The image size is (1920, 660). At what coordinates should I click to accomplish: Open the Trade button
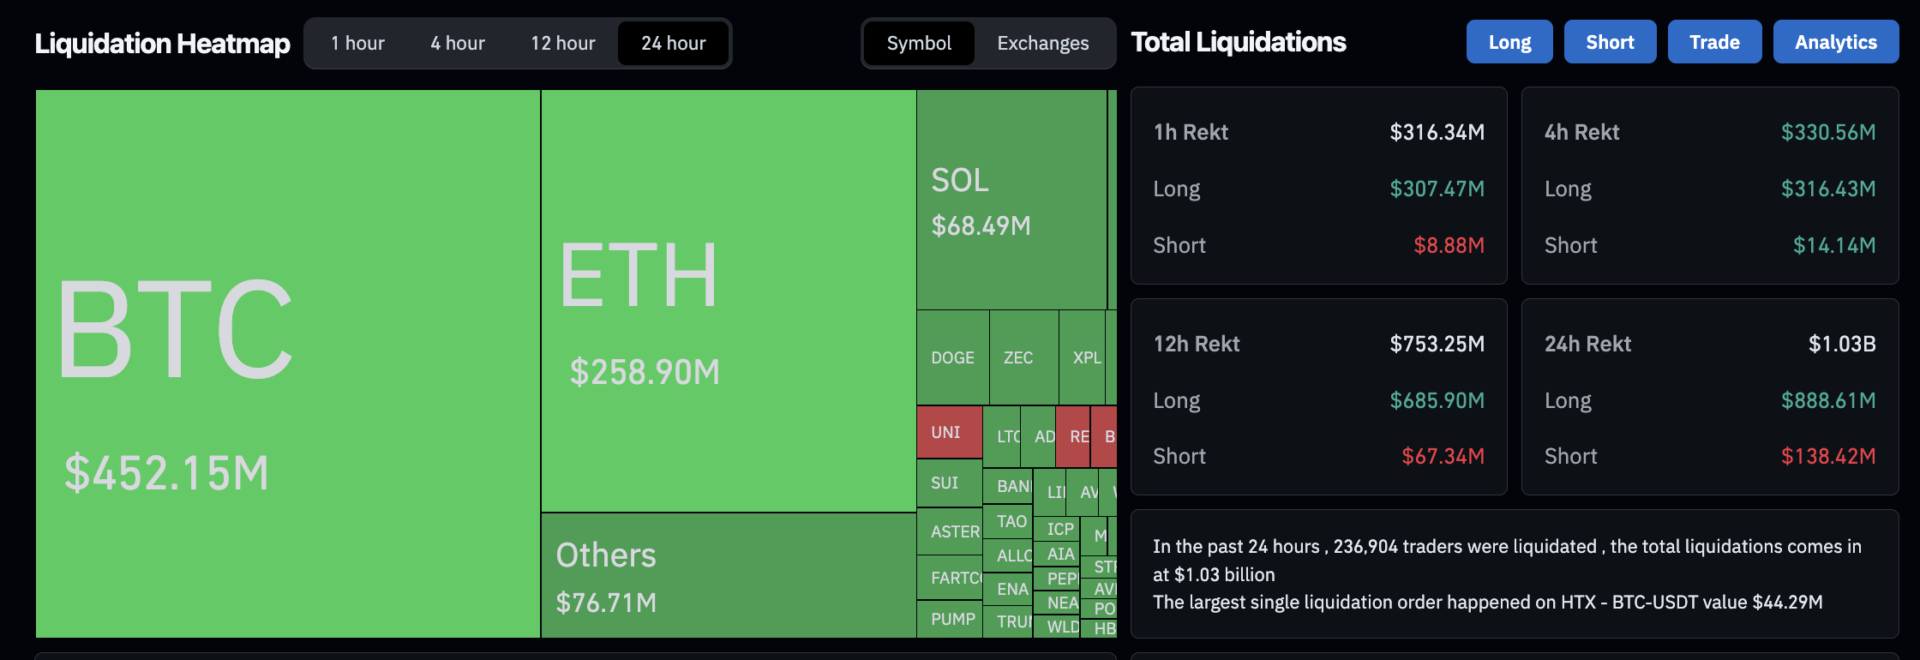coord(1714,42)
